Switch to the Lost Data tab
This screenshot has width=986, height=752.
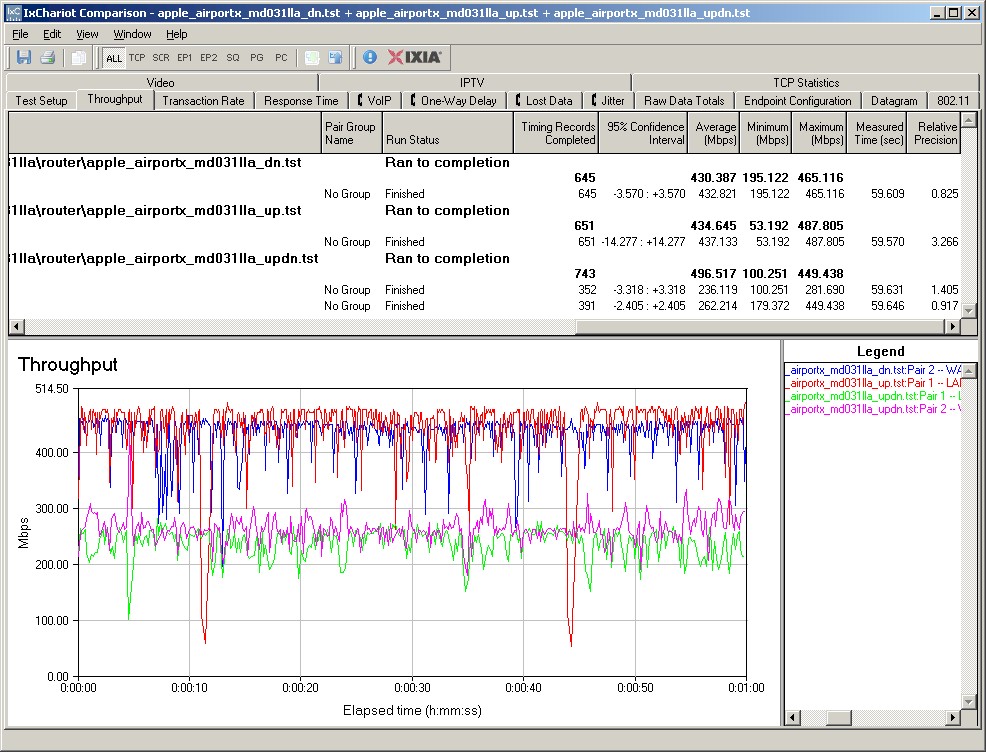(544, 101)
